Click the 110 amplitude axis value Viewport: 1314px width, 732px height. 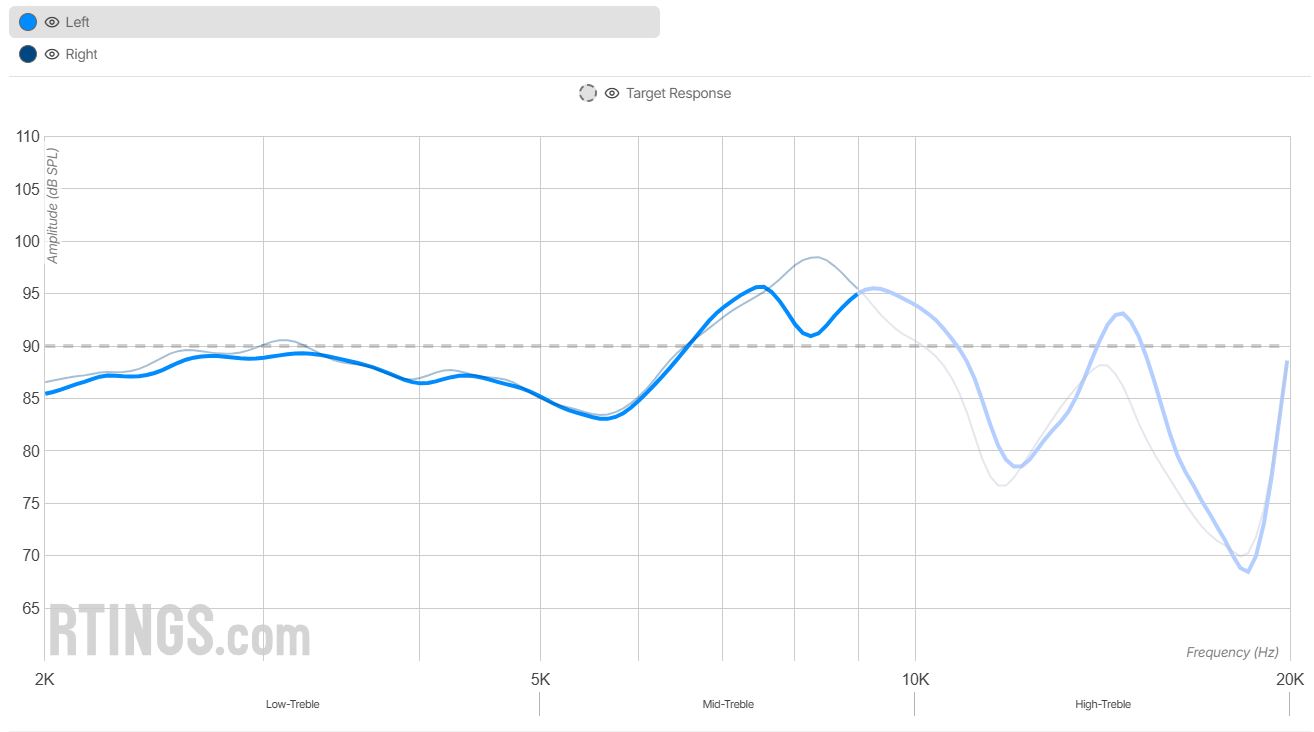(28, 137)
